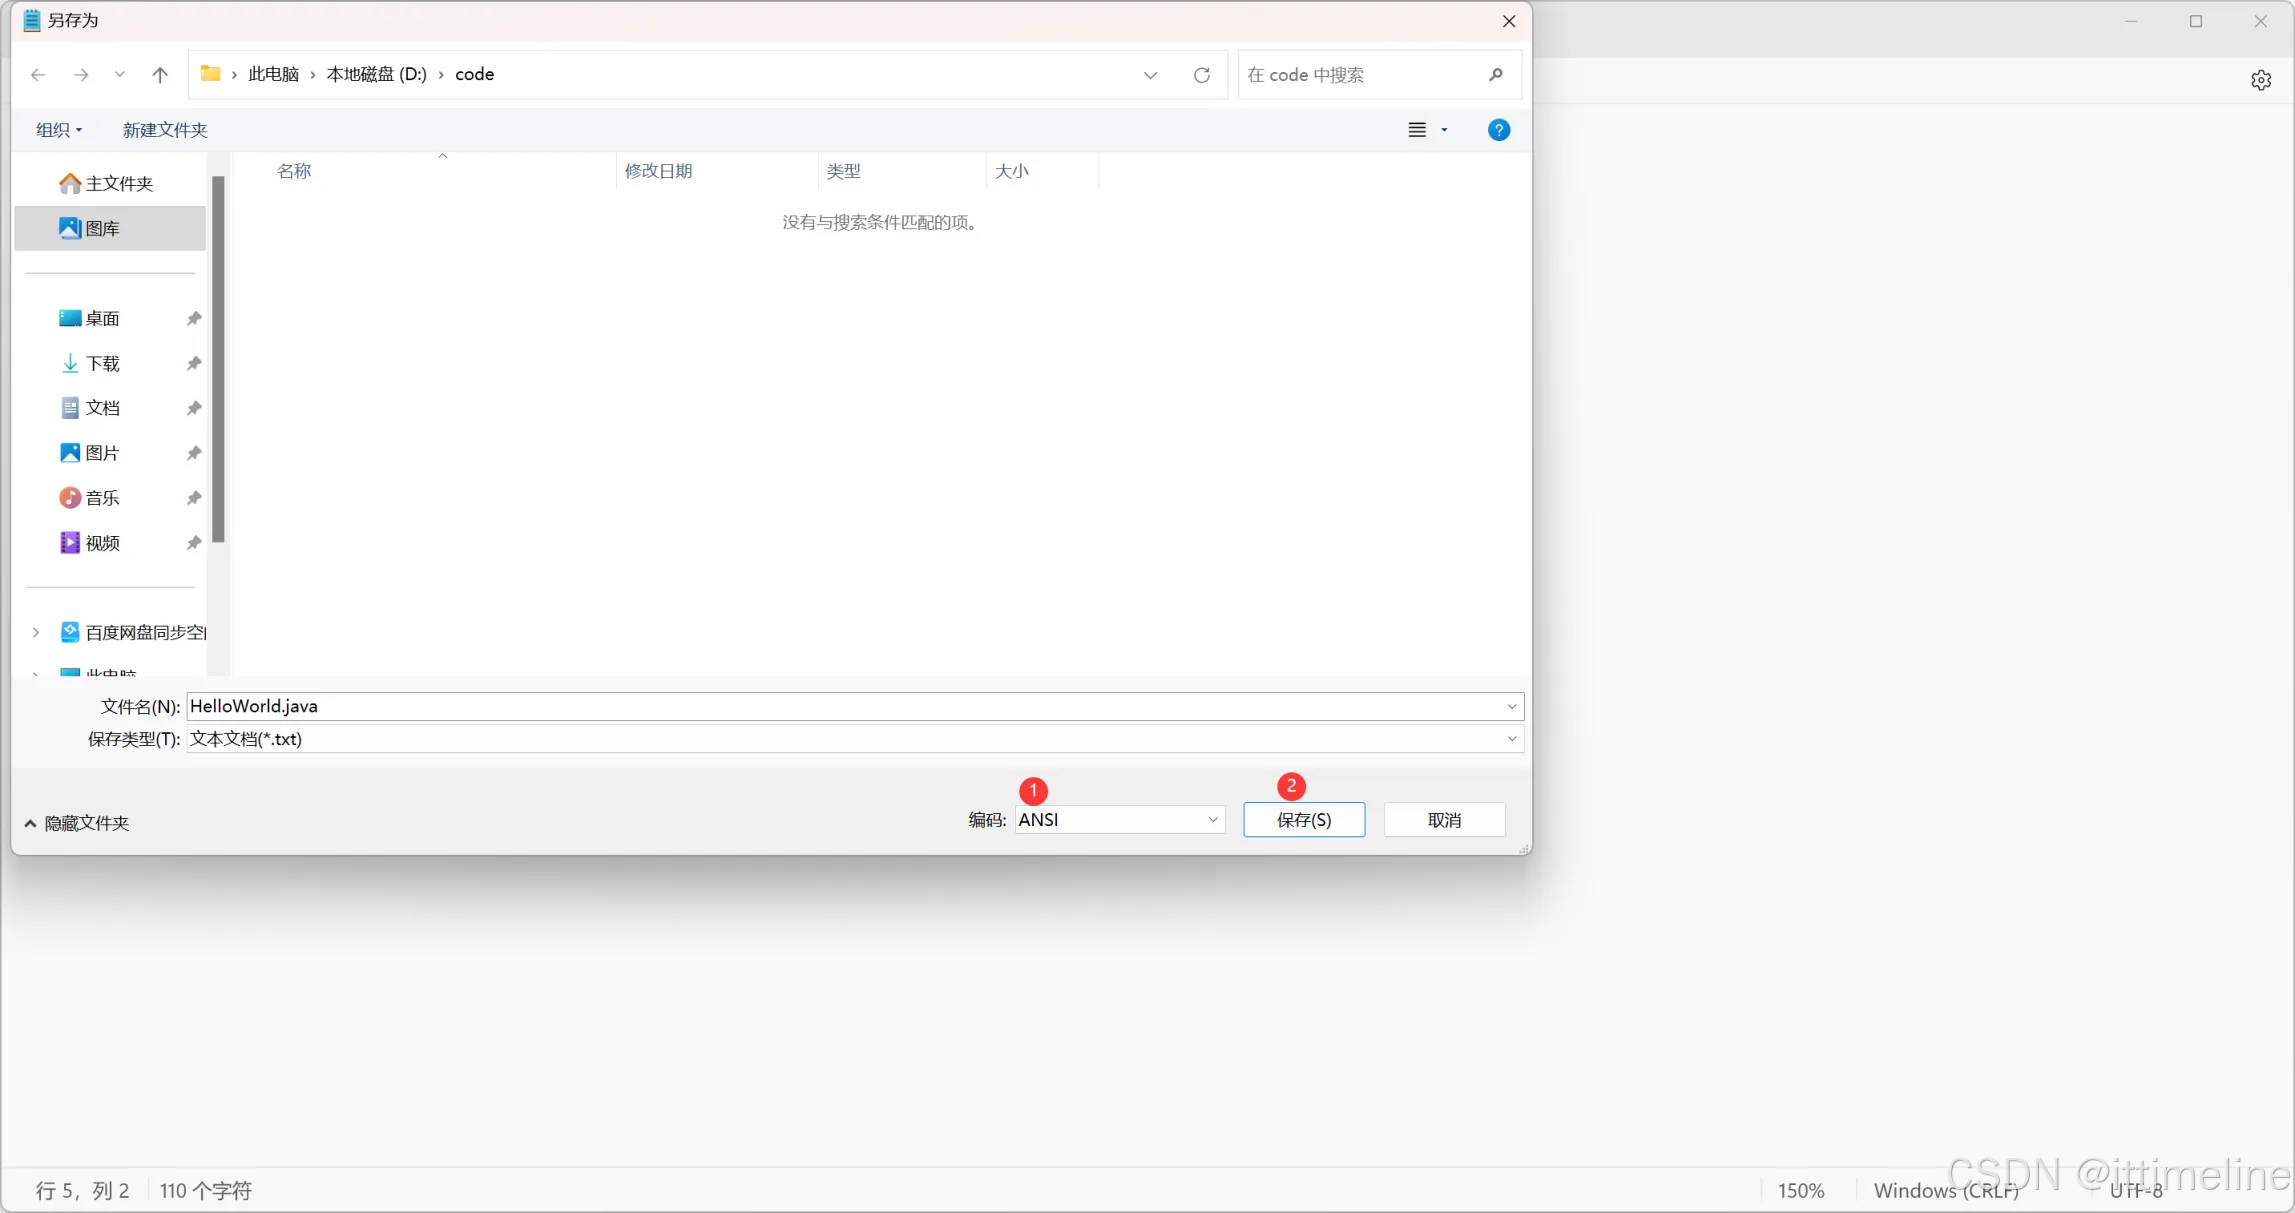
Task: Go to 主文件夹 home folder
Action: [118, 184]
